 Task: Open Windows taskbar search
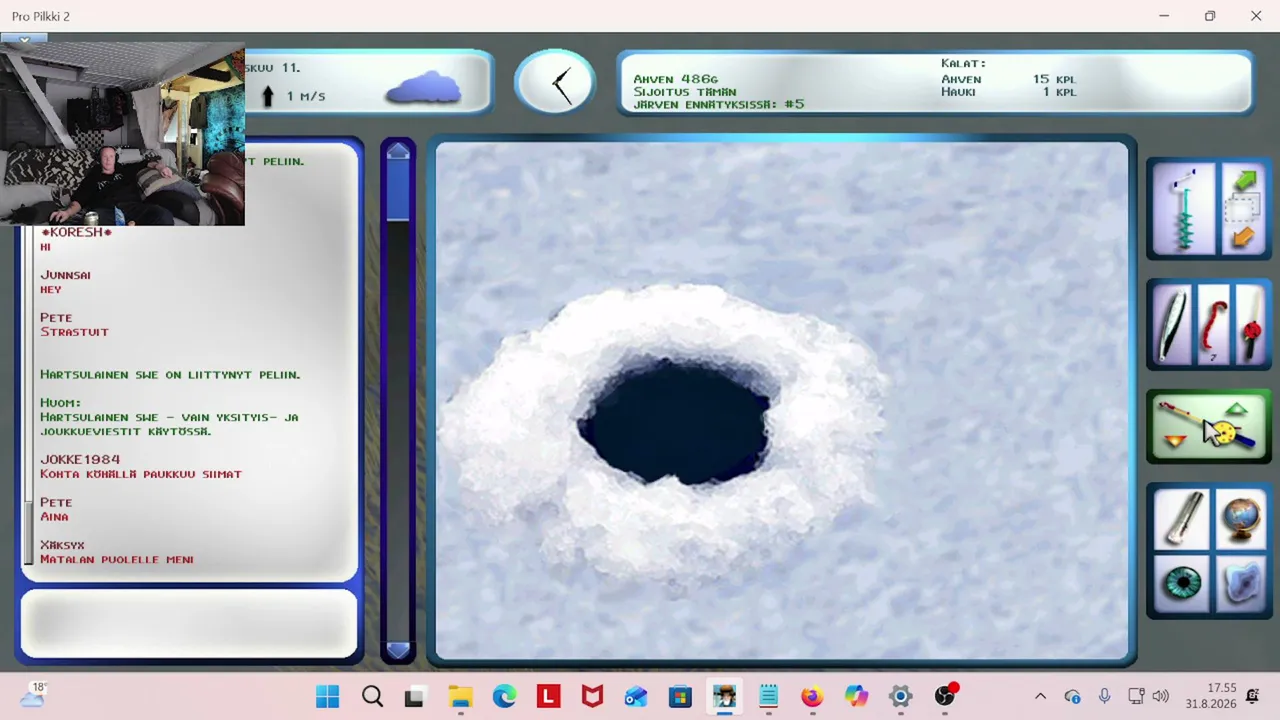point(372,696)
